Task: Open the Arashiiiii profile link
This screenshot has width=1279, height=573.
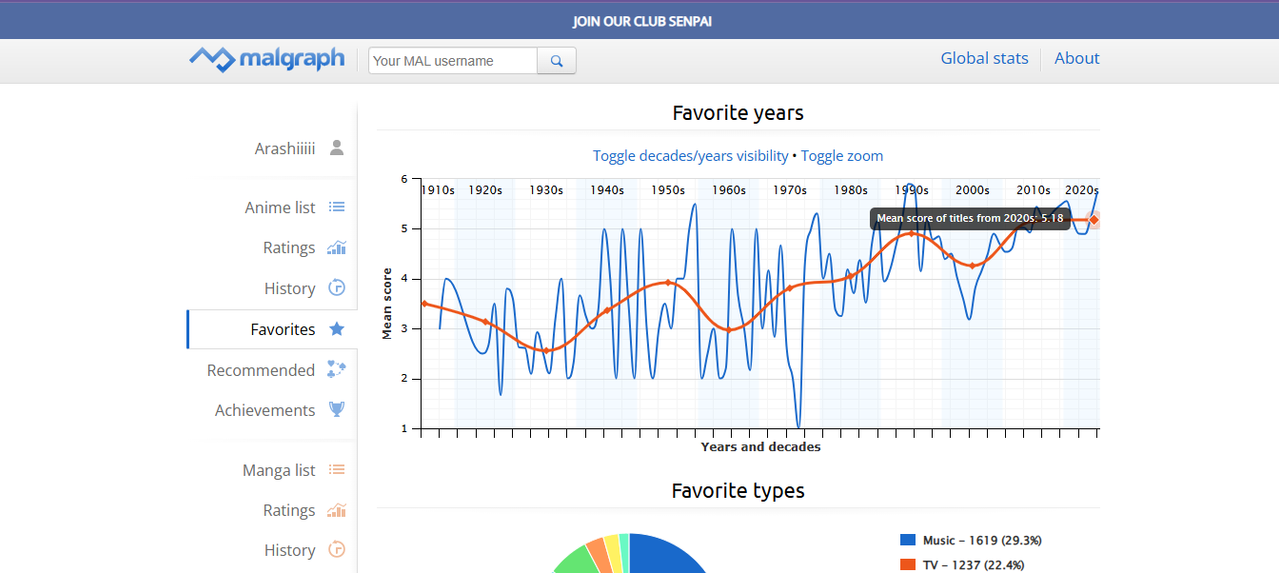Action: pyautogui.click(x=285, y=148)
